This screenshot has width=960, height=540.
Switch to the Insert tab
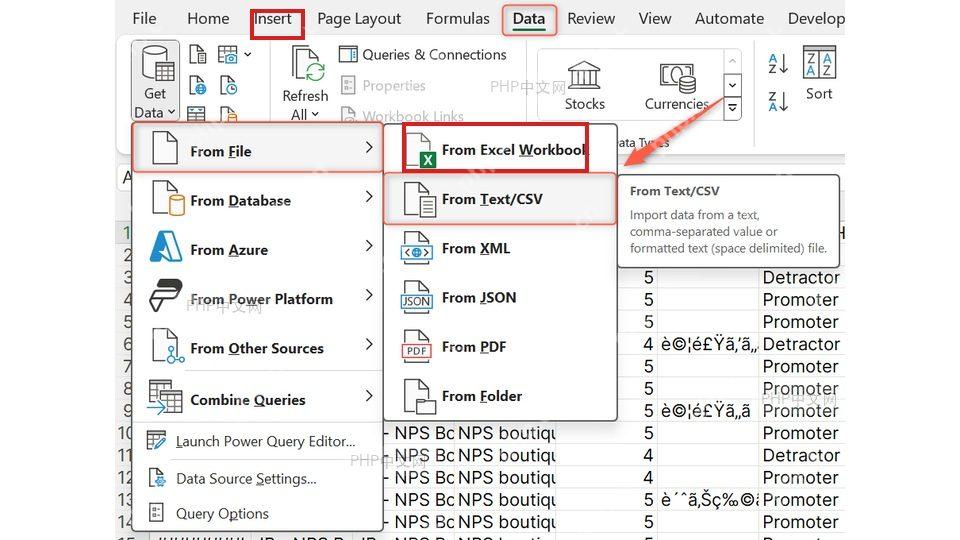273,19
